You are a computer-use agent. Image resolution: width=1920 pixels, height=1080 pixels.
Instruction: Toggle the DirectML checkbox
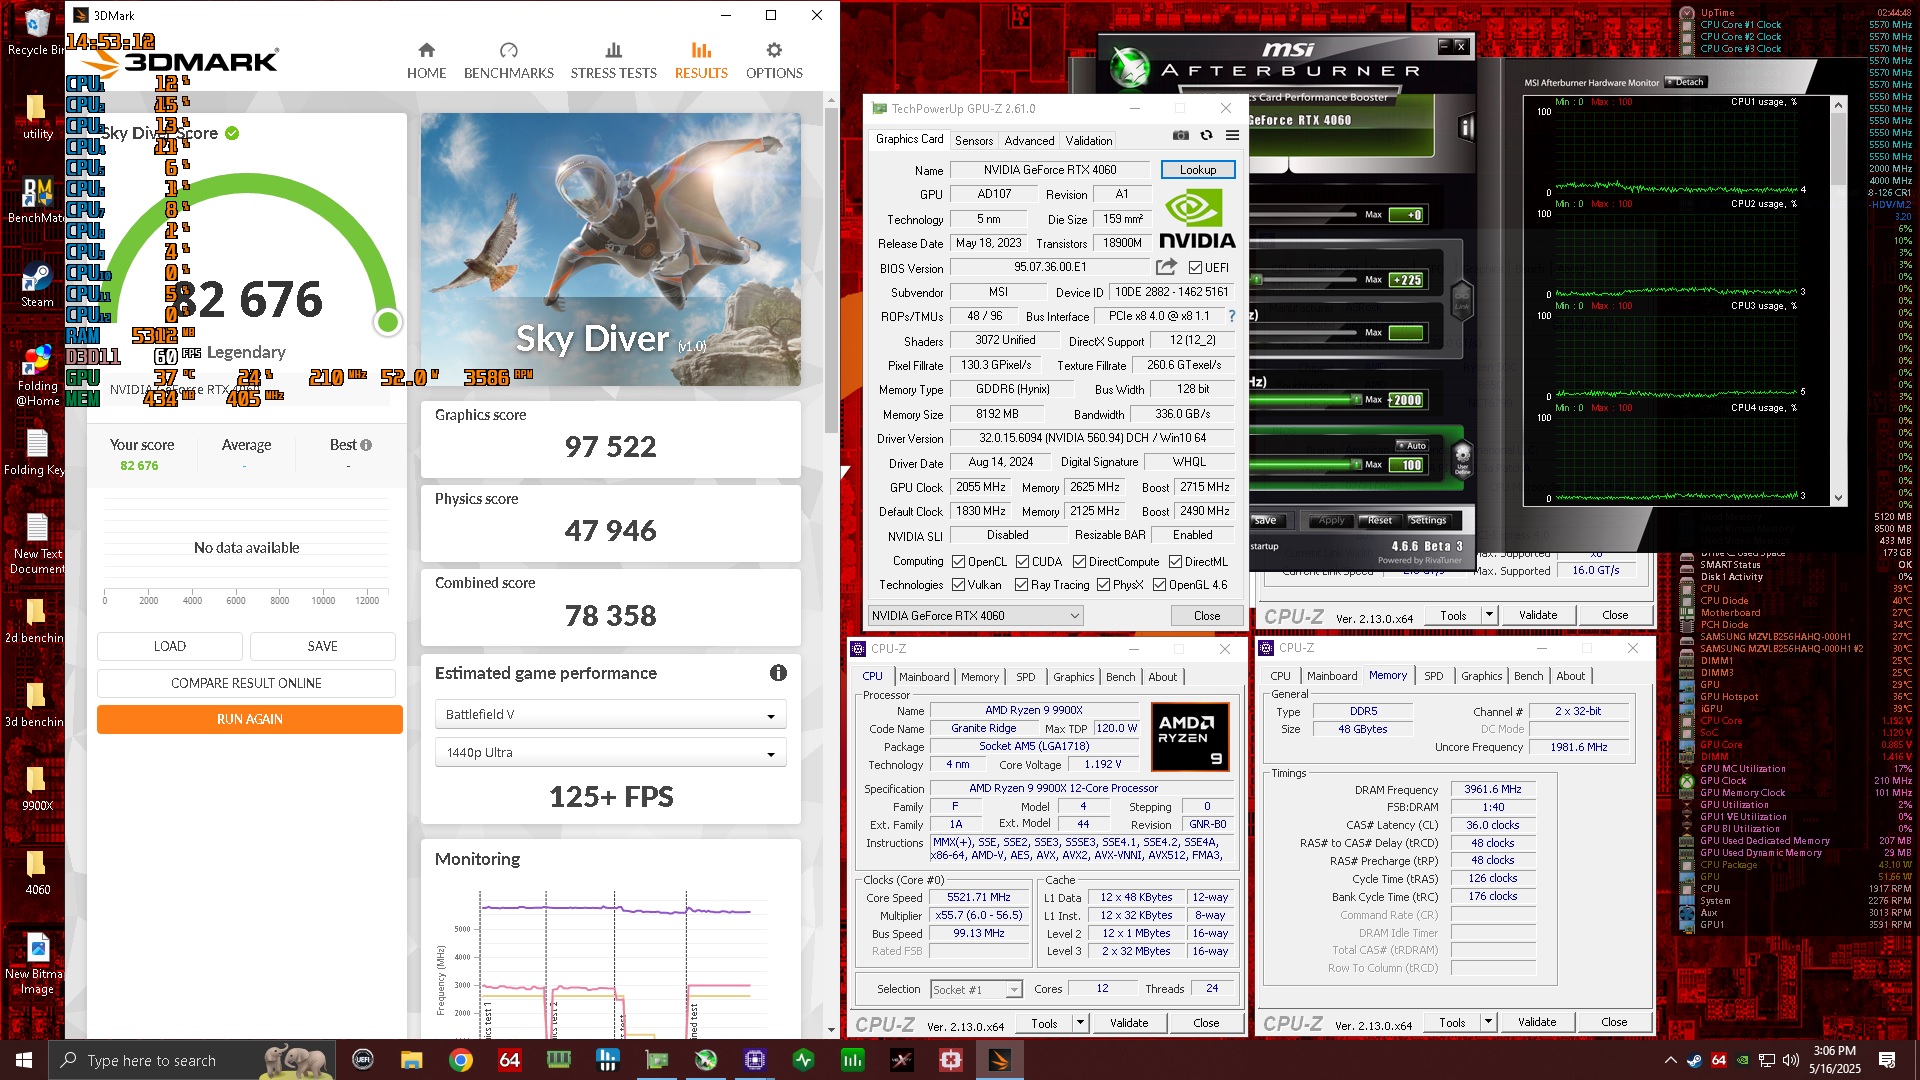pyautogui.click(x=1176, y=562)
